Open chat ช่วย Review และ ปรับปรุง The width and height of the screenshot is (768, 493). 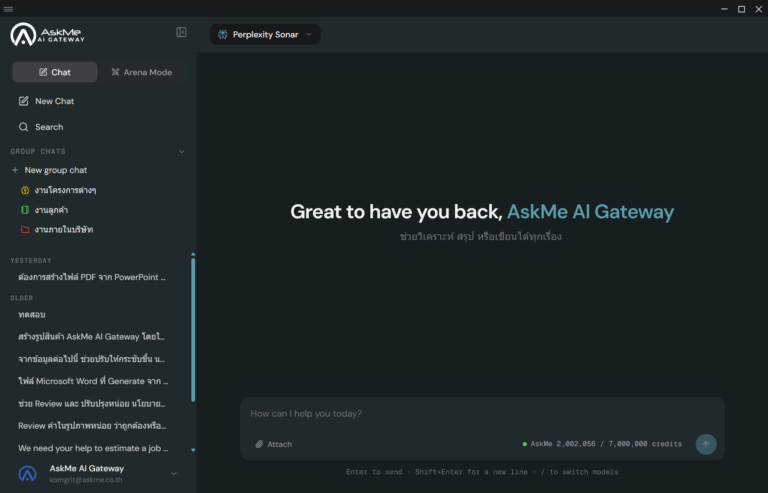[92, 403]
